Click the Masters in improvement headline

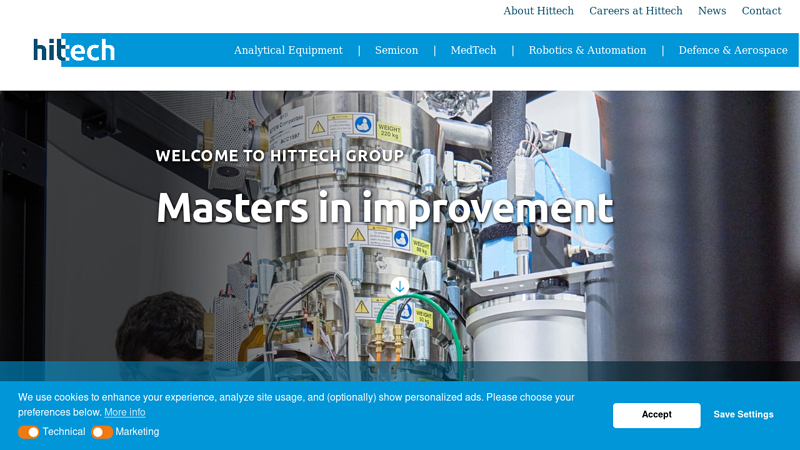tap(385, 208)
